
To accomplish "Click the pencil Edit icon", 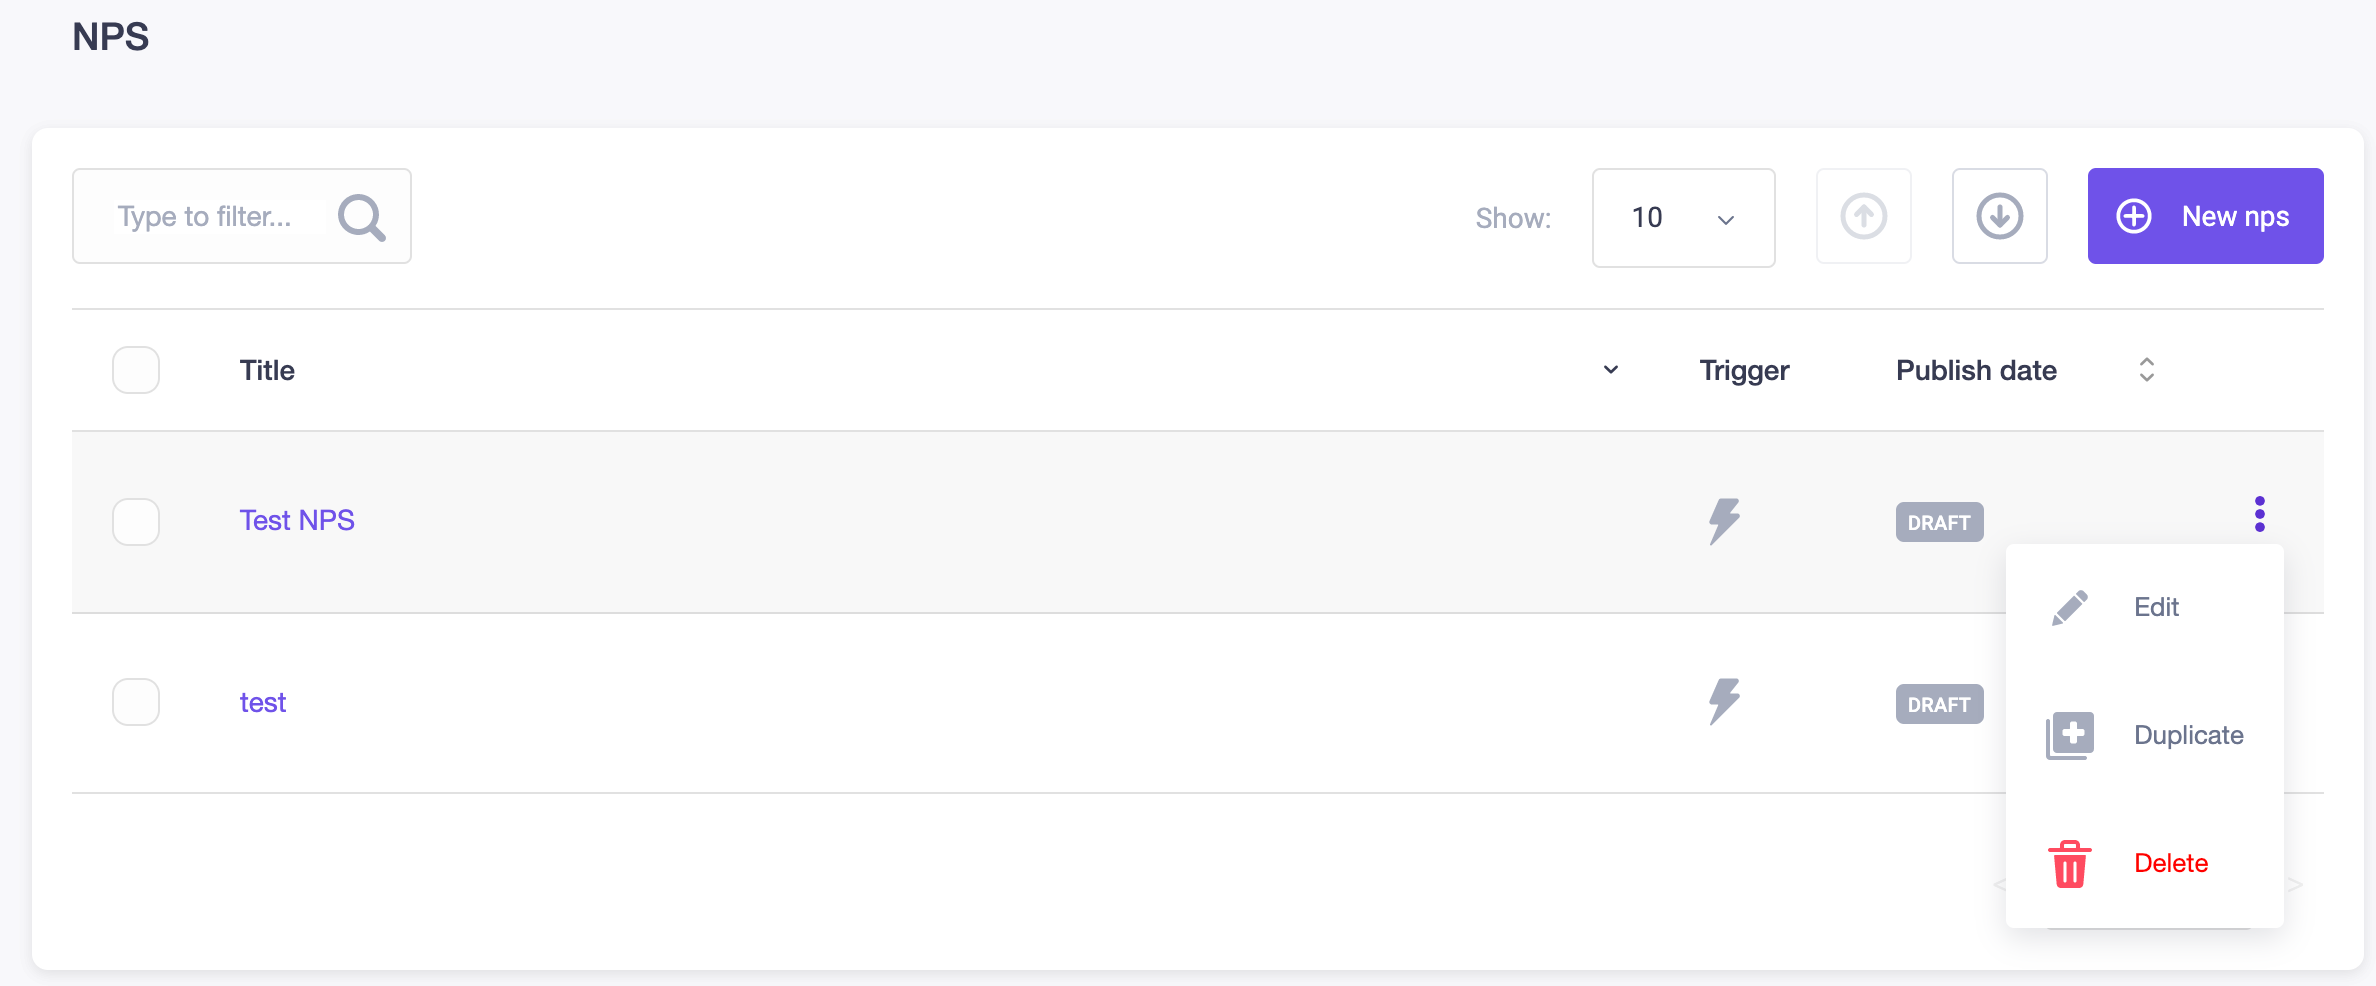I will 2069,607.
